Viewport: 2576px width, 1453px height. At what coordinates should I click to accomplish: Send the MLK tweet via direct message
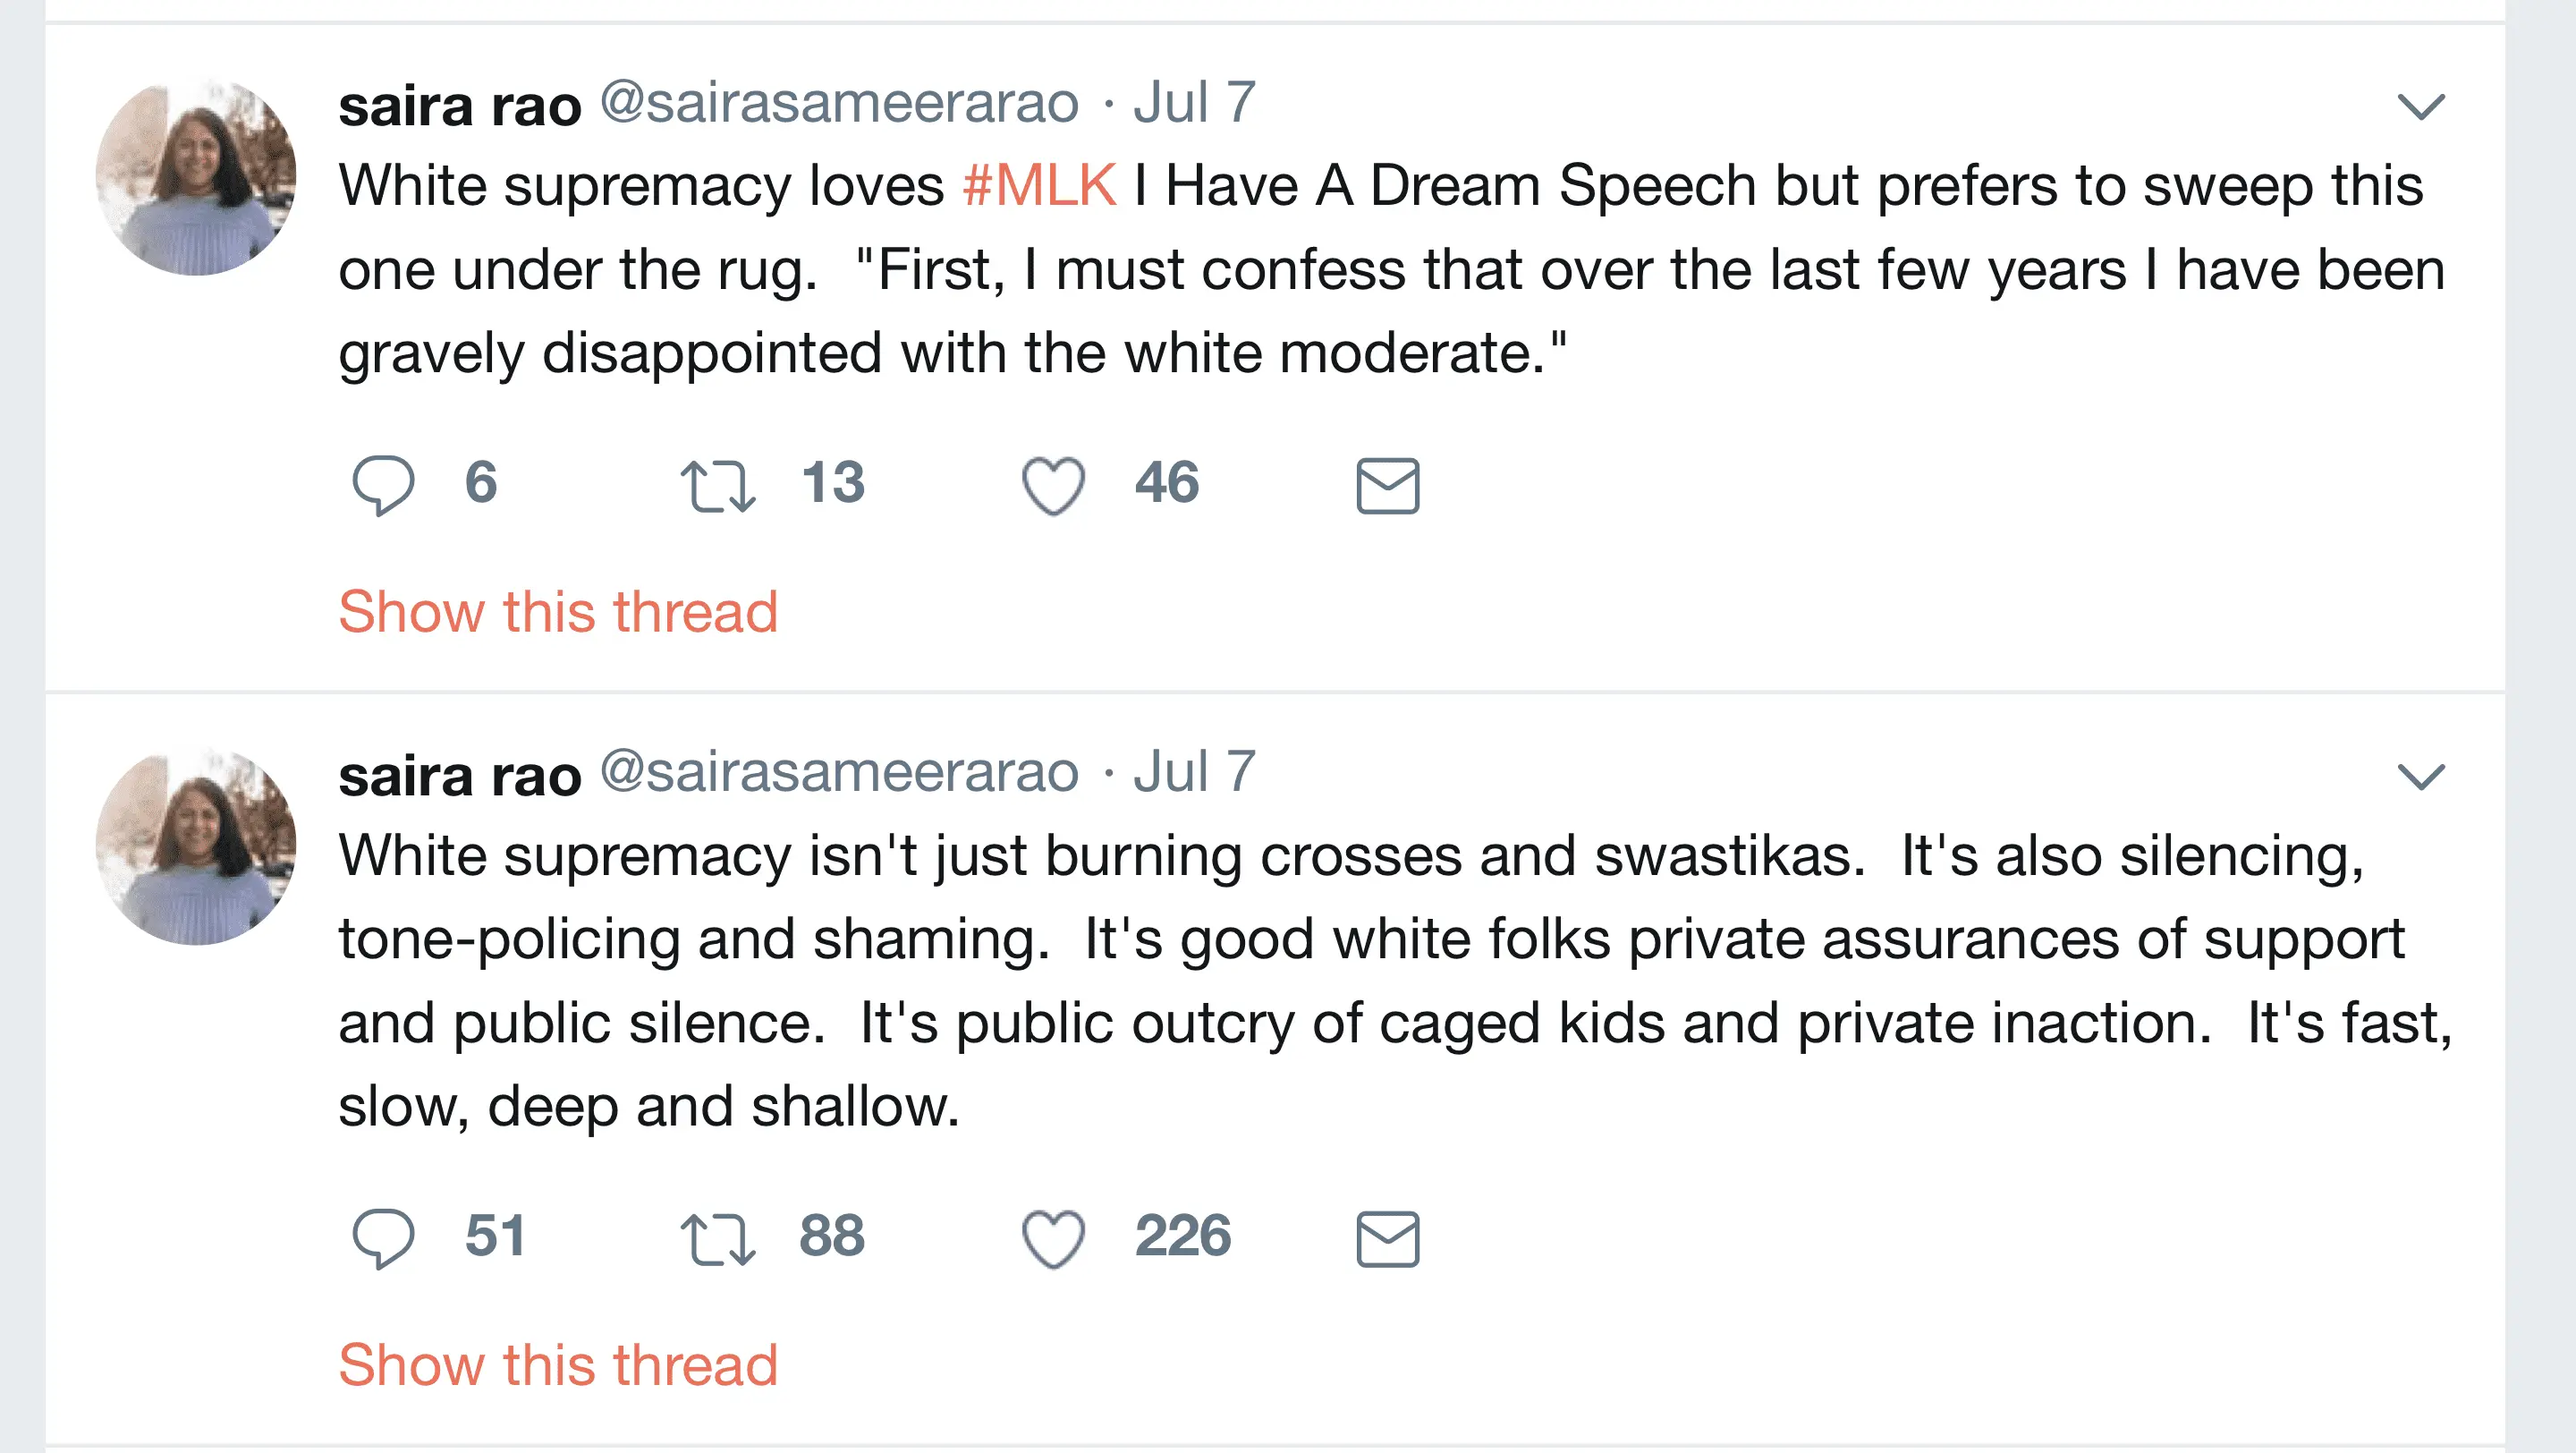pyautogui.click(x=1387, y=485)
